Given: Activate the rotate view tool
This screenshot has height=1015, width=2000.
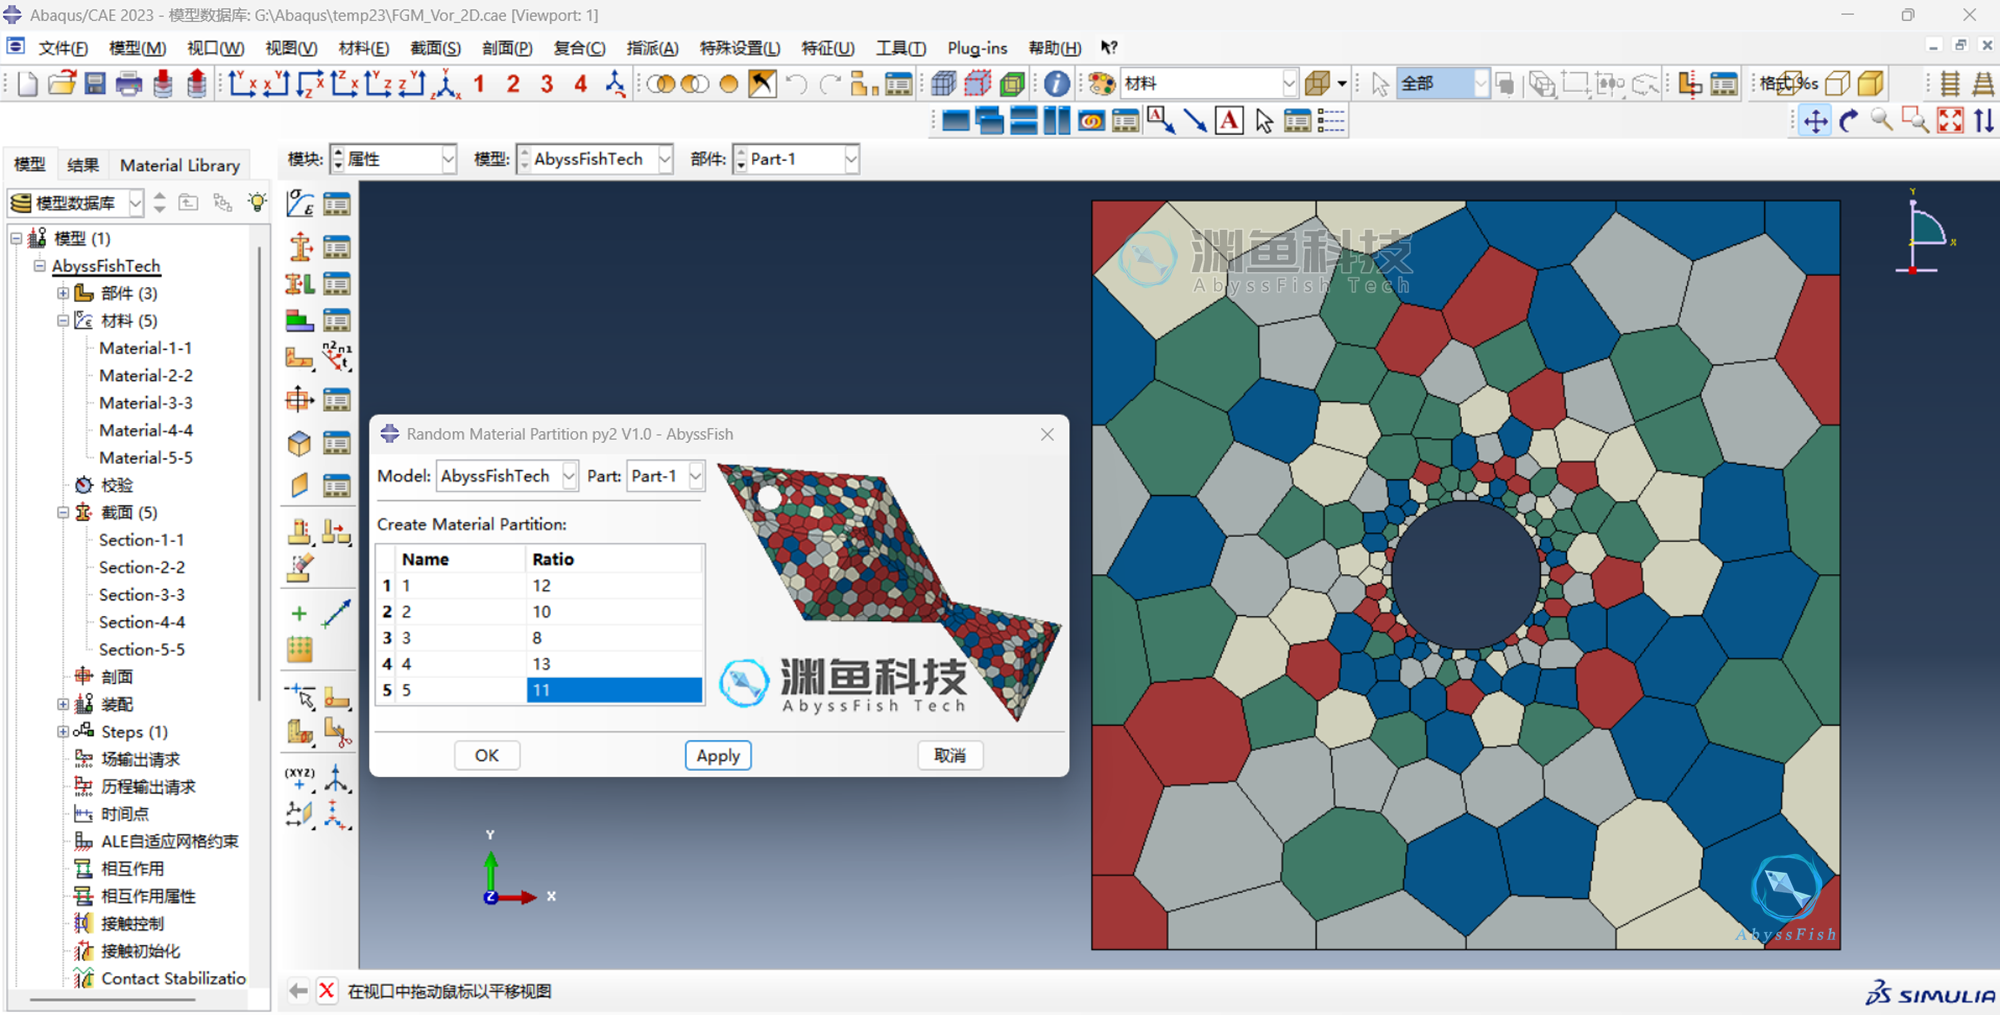Looking at the screenshot, I should (x=1849, y=121).
